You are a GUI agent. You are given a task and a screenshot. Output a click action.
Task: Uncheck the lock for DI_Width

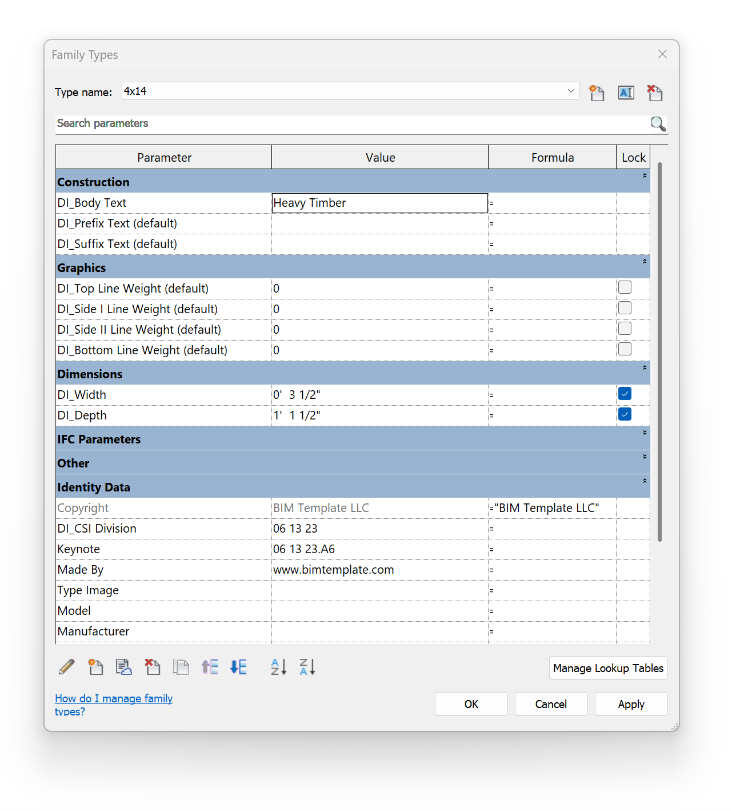point(625,394)
